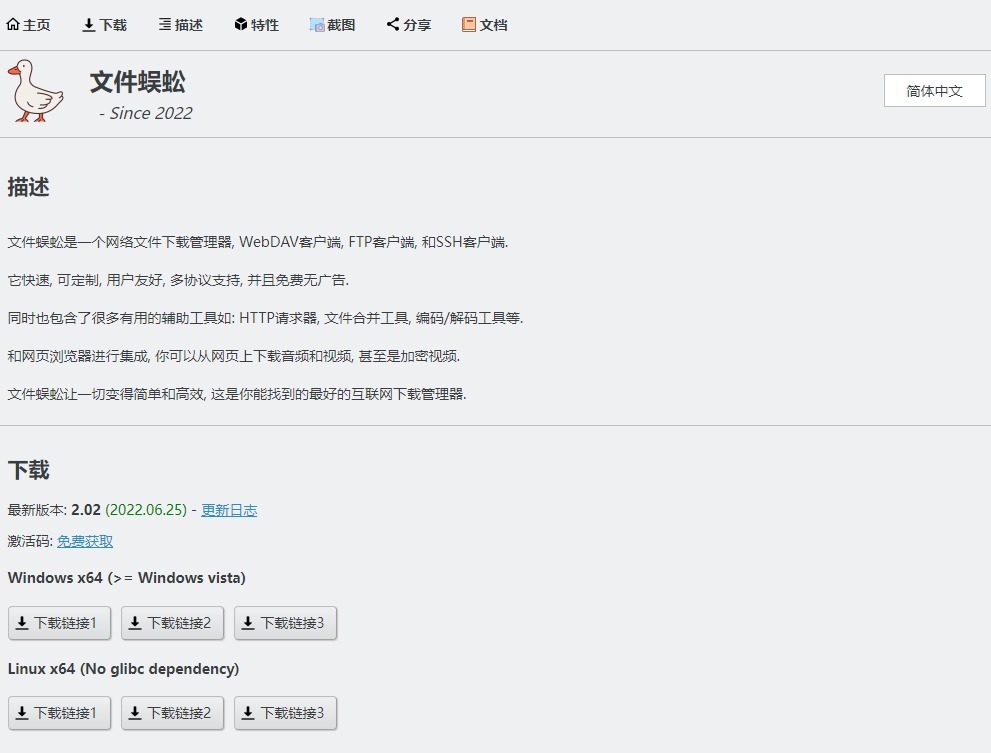Viewport: 991px width, 753px height.
Task: Click the 文件蜈蚣 site title
Action: [138, 82]
